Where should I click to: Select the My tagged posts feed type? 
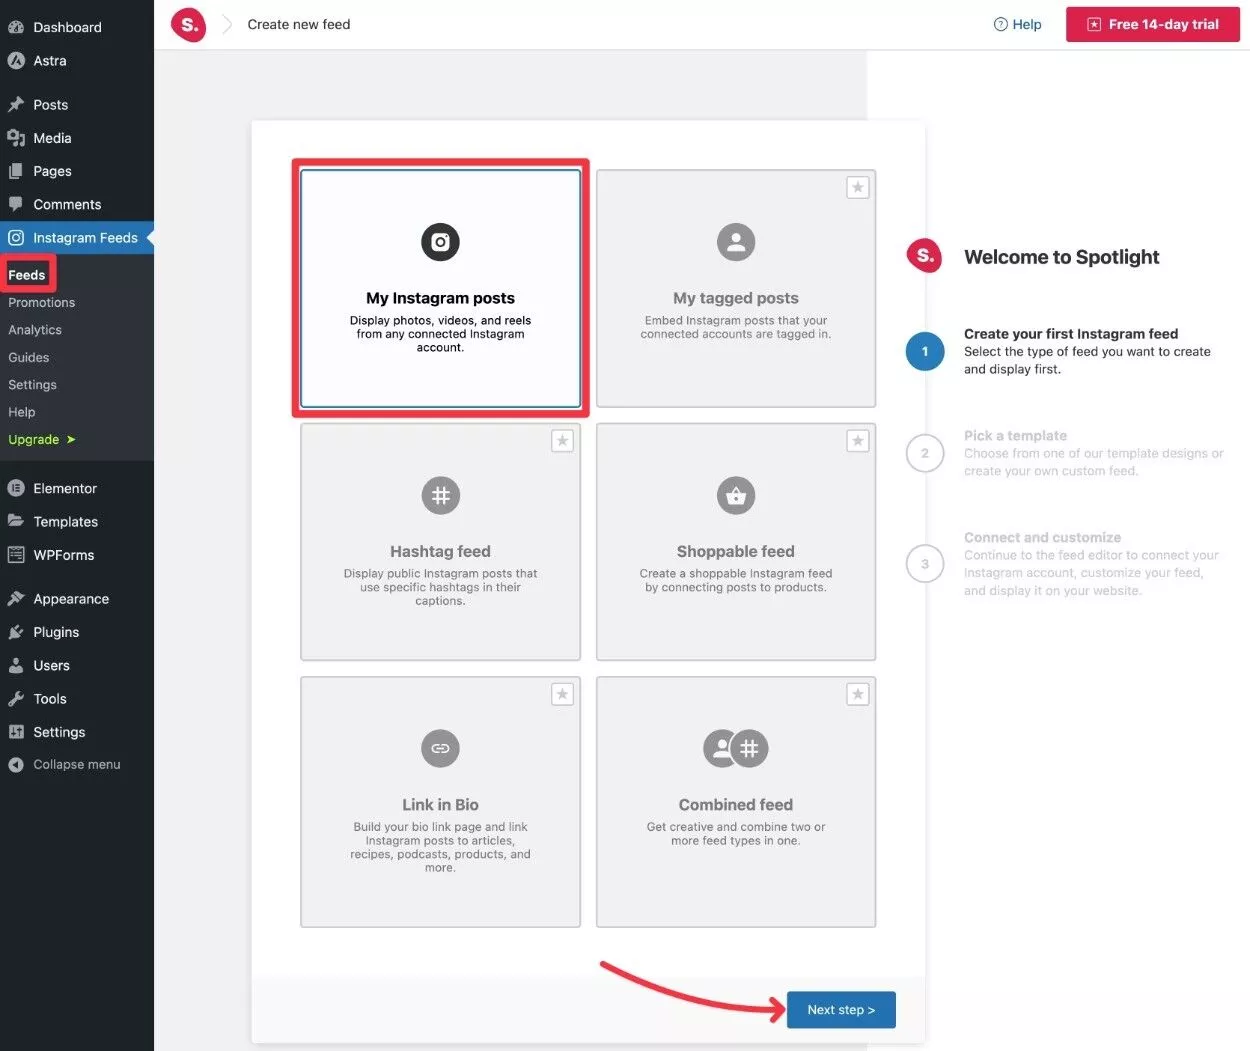[736, 288]
